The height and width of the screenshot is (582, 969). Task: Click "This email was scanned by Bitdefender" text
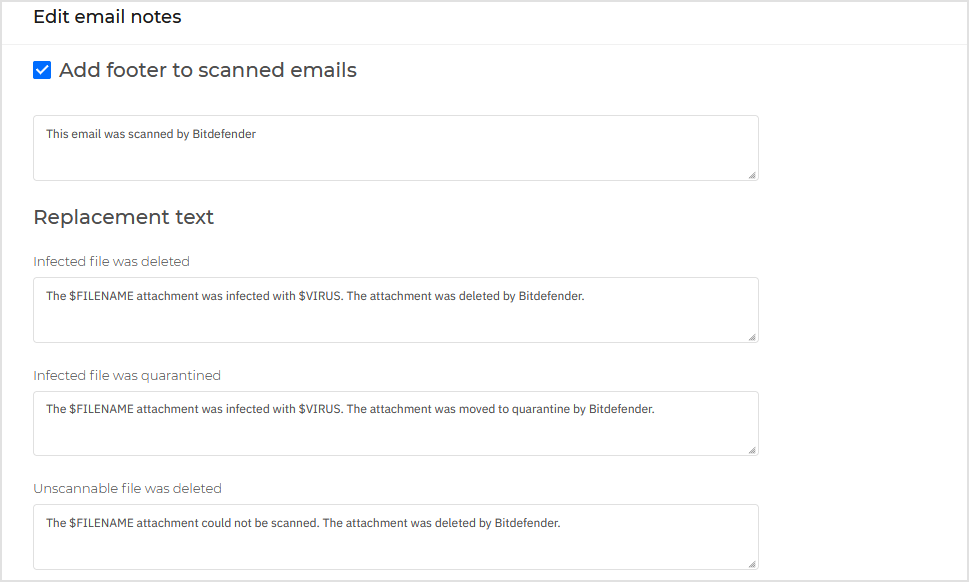coord(150,133)
